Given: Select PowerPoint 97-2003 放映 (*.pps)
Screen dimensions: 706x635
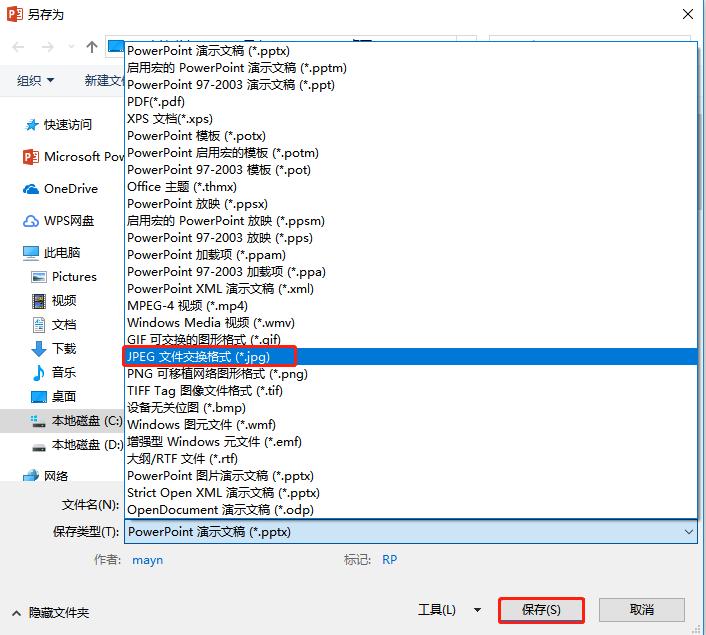Looking at the screenshot, I should [x=411, y=238].
